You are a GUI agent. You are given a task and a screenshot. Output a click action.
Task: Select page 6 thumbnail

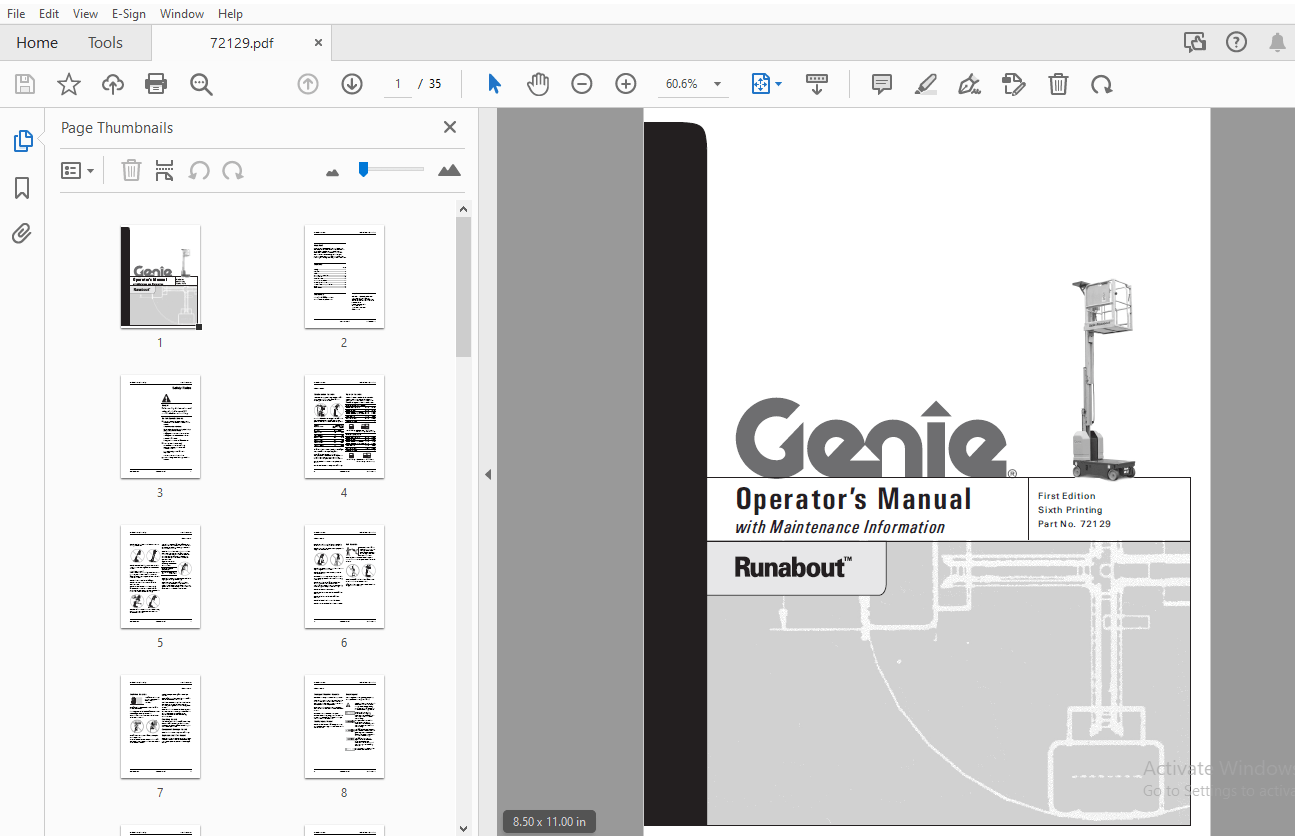(344, 576)
